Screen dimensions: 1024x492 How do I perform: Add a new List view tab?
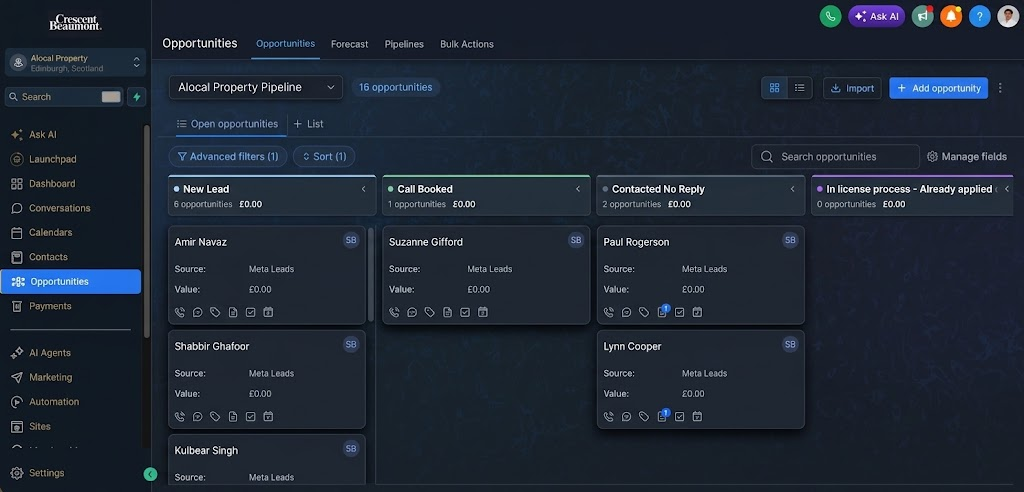click(x=308, y=123)
